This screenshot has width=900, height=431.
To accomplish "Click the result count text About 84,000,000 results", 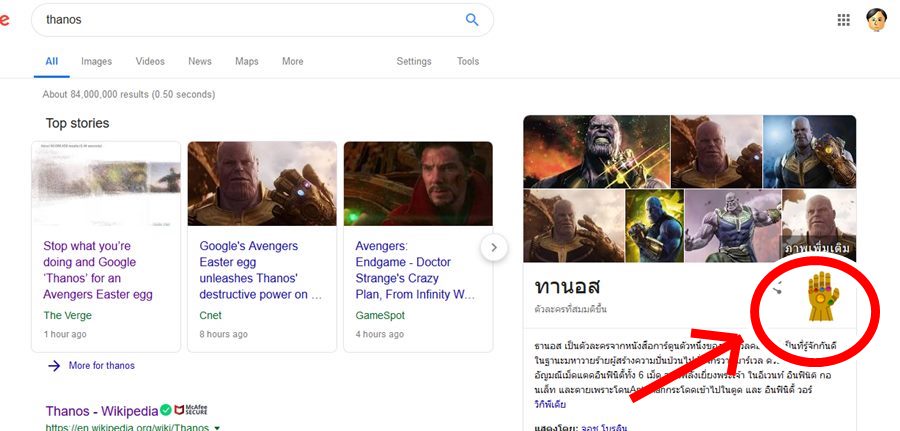I will click(129, 94).
